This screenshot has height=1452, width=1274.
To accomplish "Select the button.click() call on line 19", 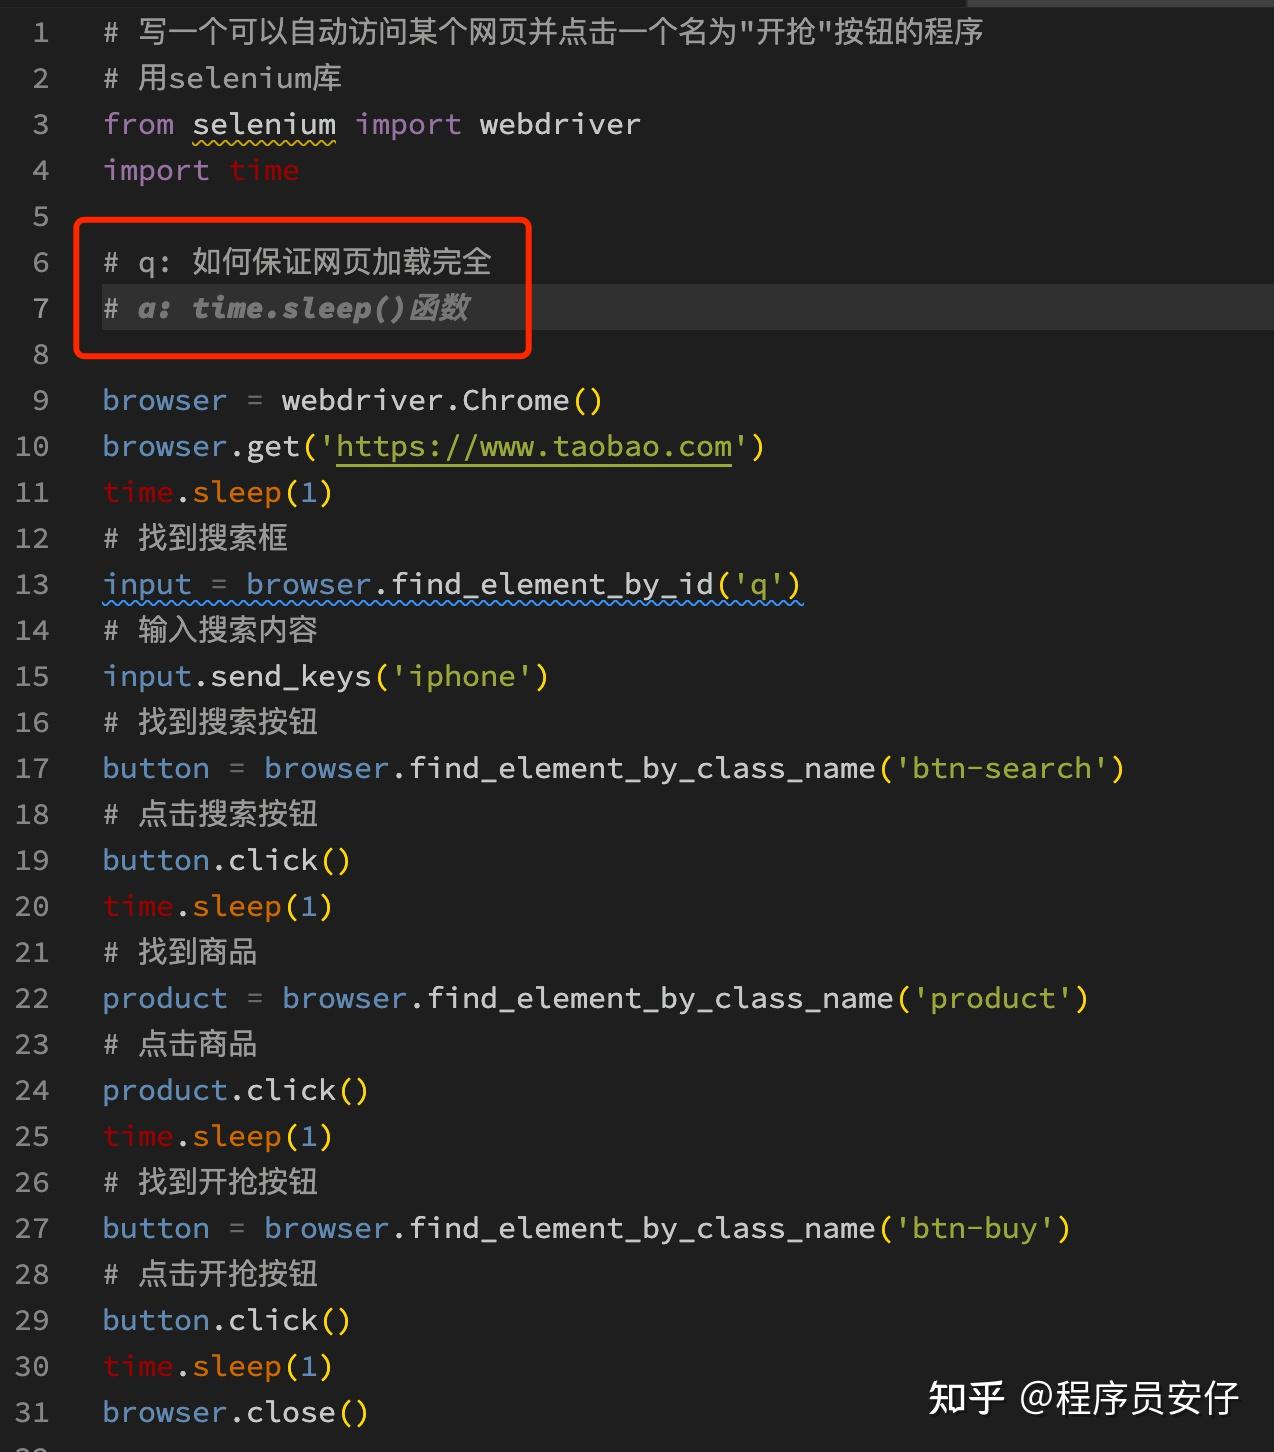I will pyautogui.click(x=226, y=860).
